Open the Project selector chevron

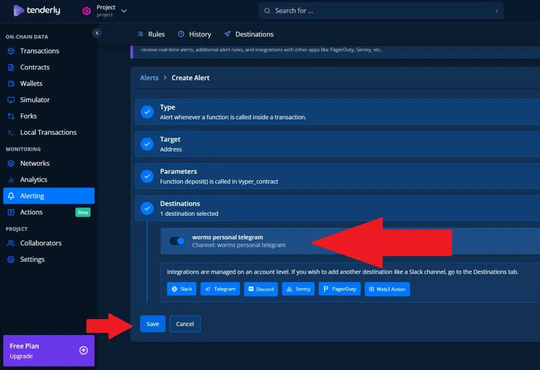pos(124,11)
